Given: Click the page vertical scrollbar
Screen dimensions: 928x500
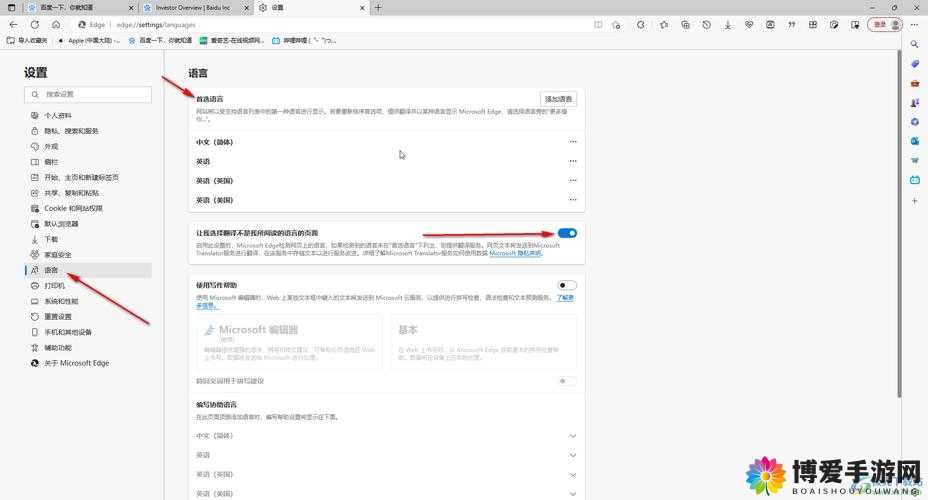Looking at the screenshot, I should click(x=899, y=225).
